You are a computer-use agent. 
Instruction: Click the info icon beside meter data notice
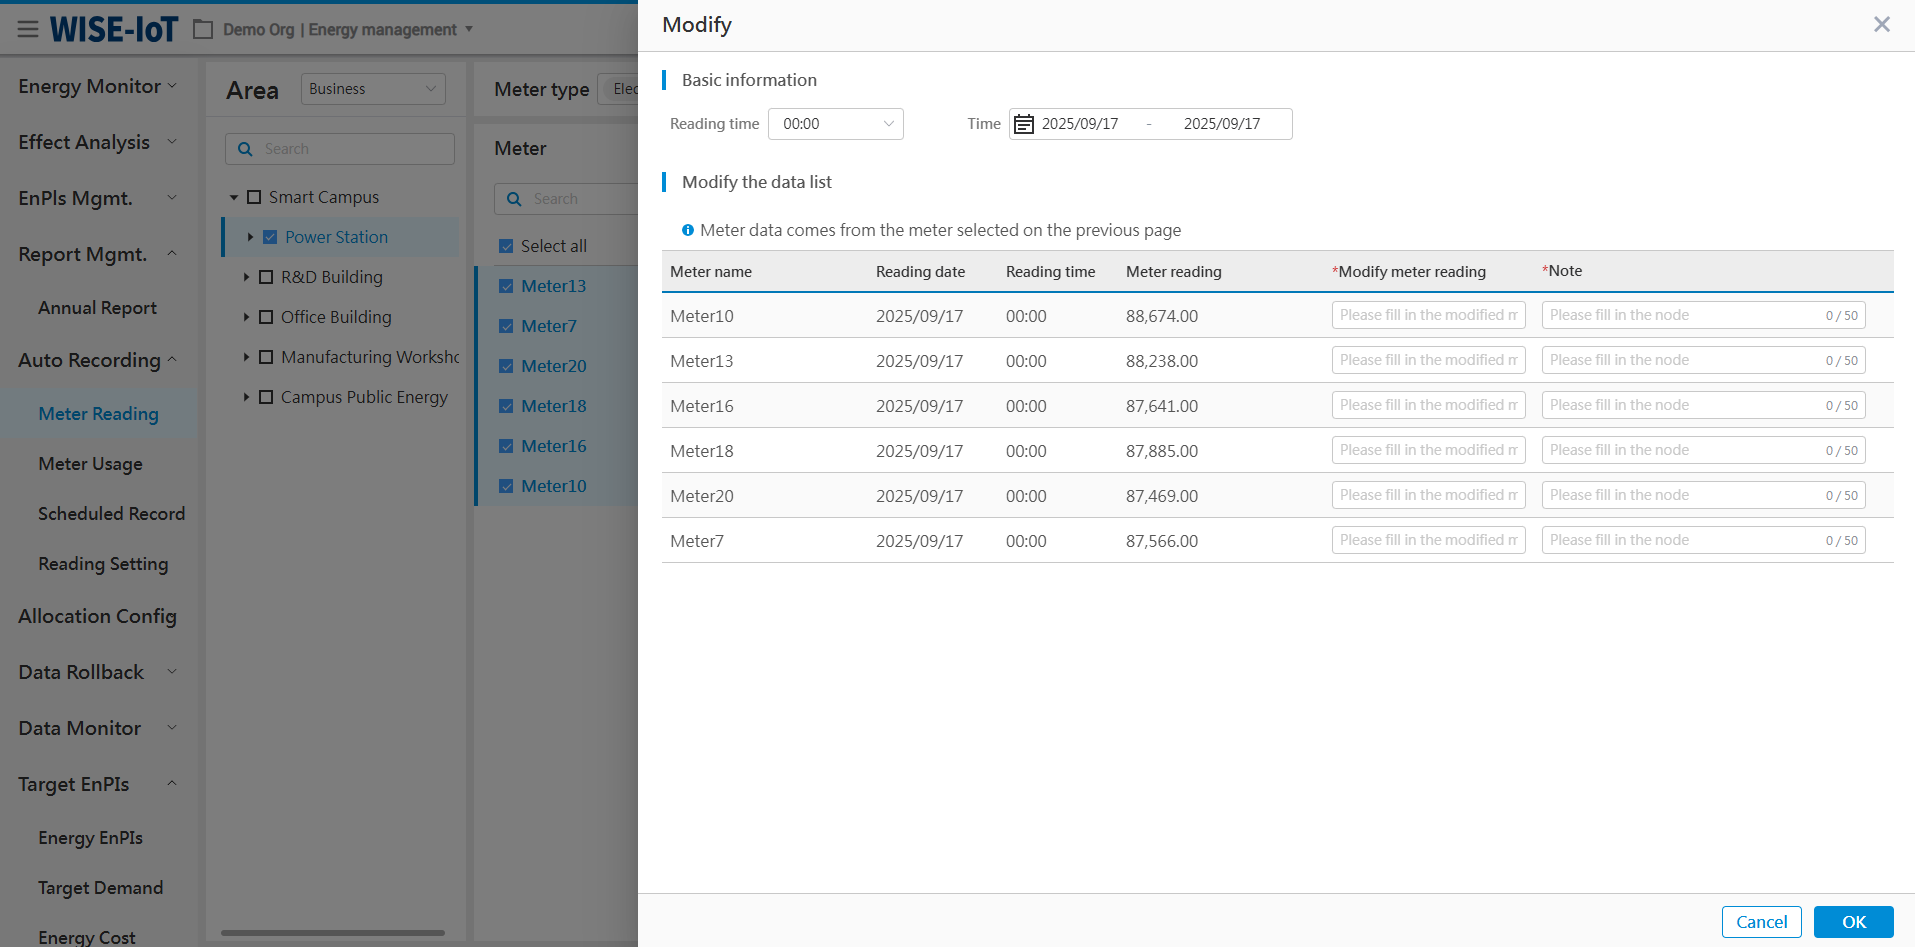click(x=688, y=230)
